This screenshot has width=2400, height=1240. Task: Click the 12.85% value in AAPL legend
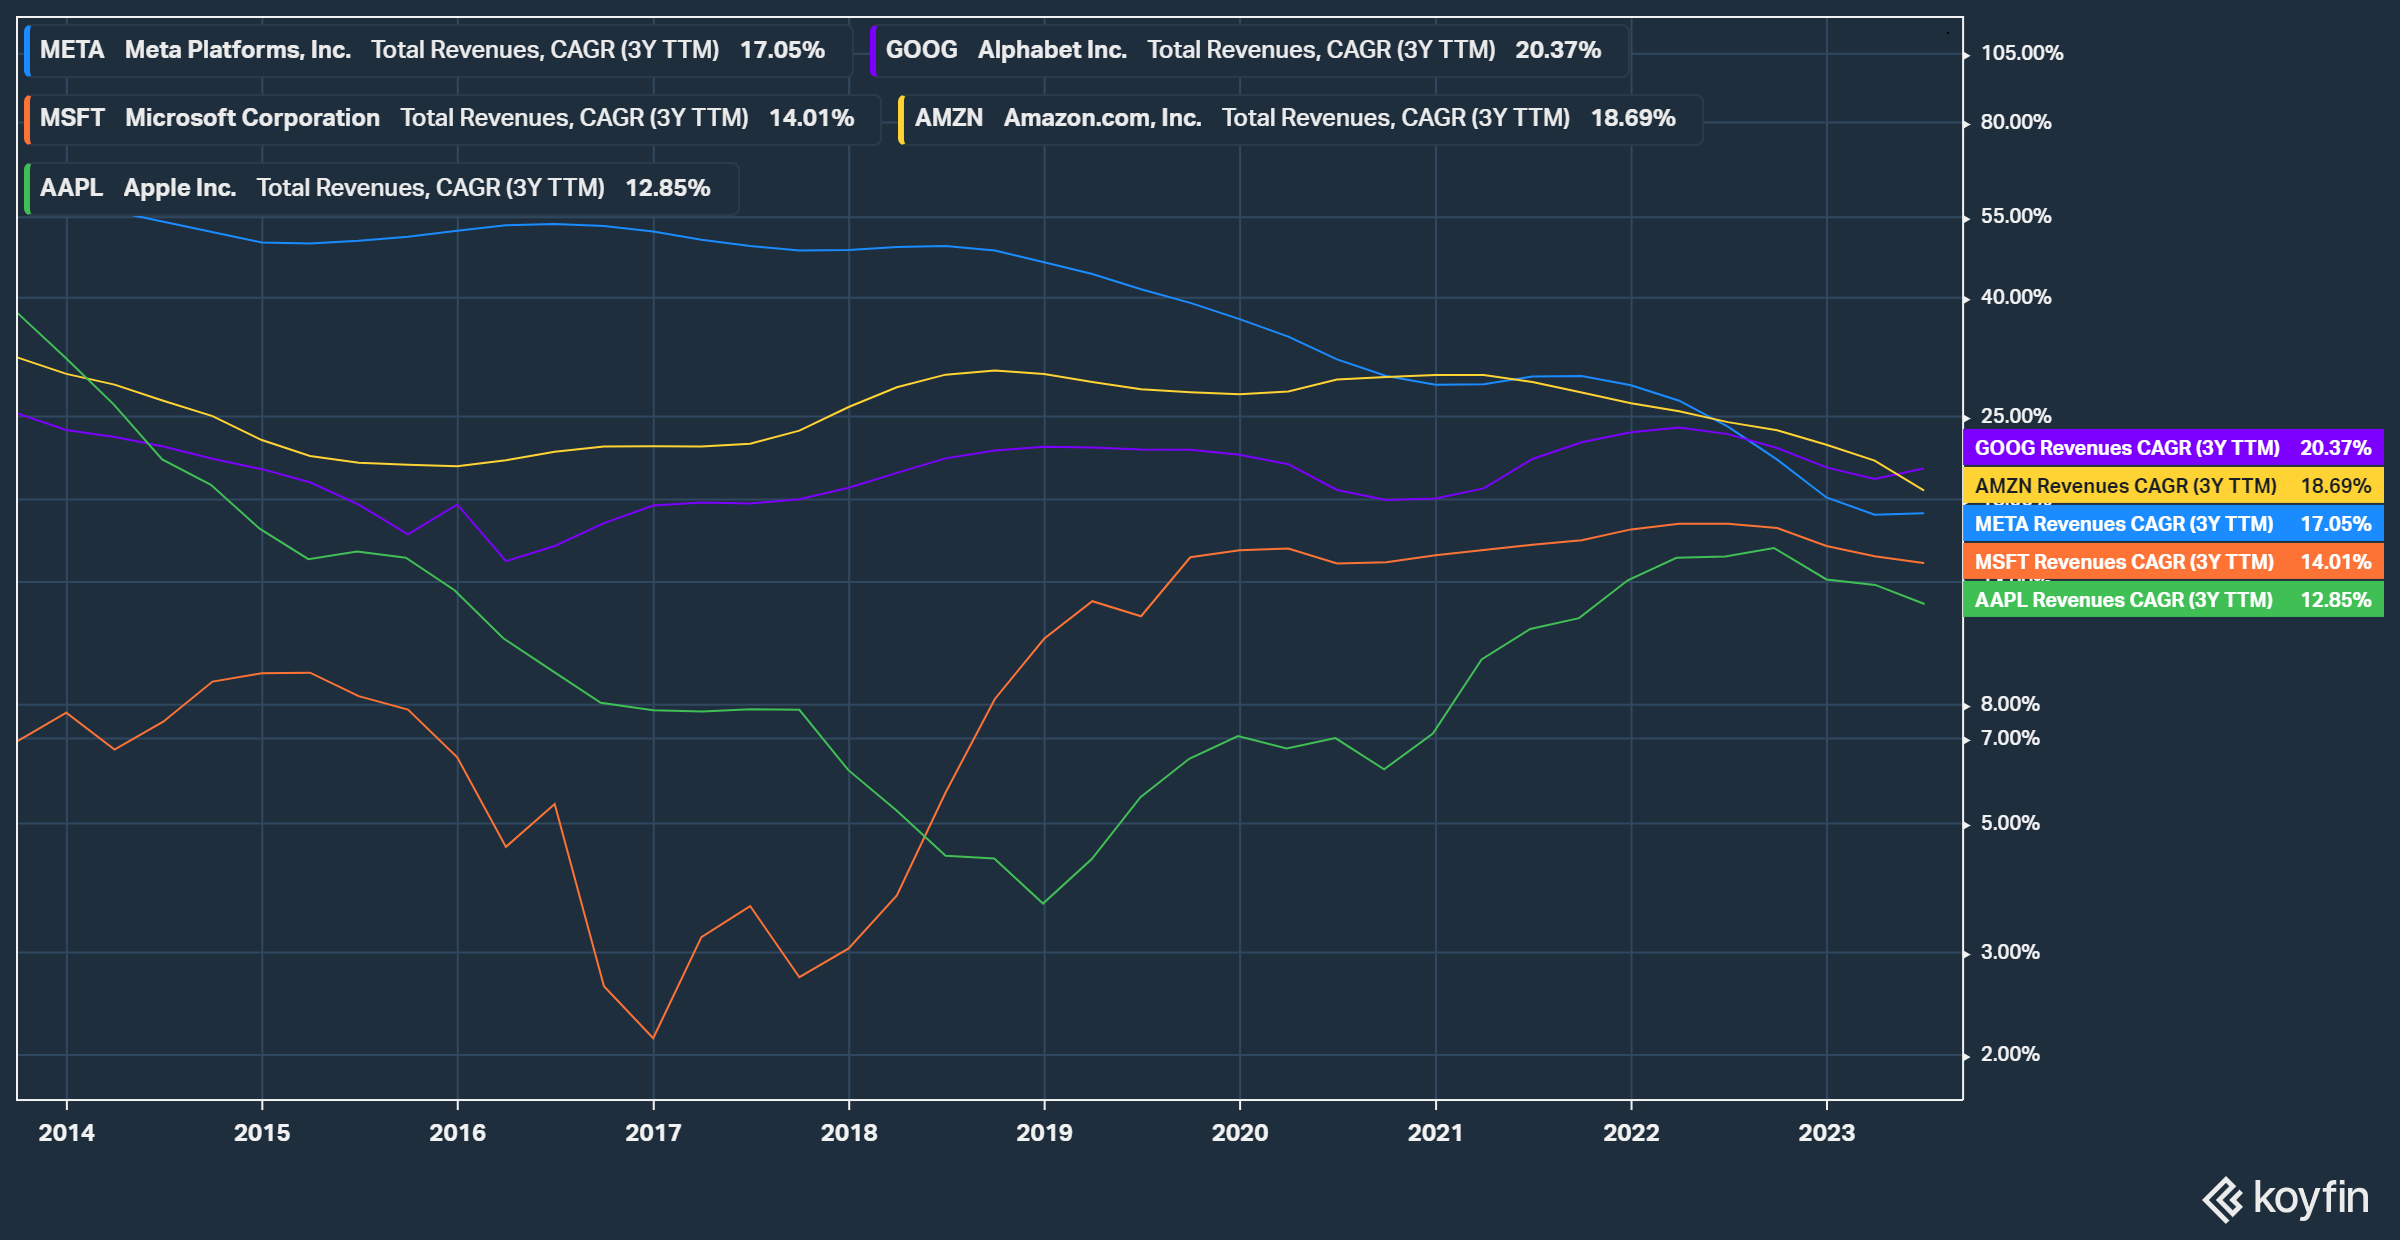click(x=668, y=188)
